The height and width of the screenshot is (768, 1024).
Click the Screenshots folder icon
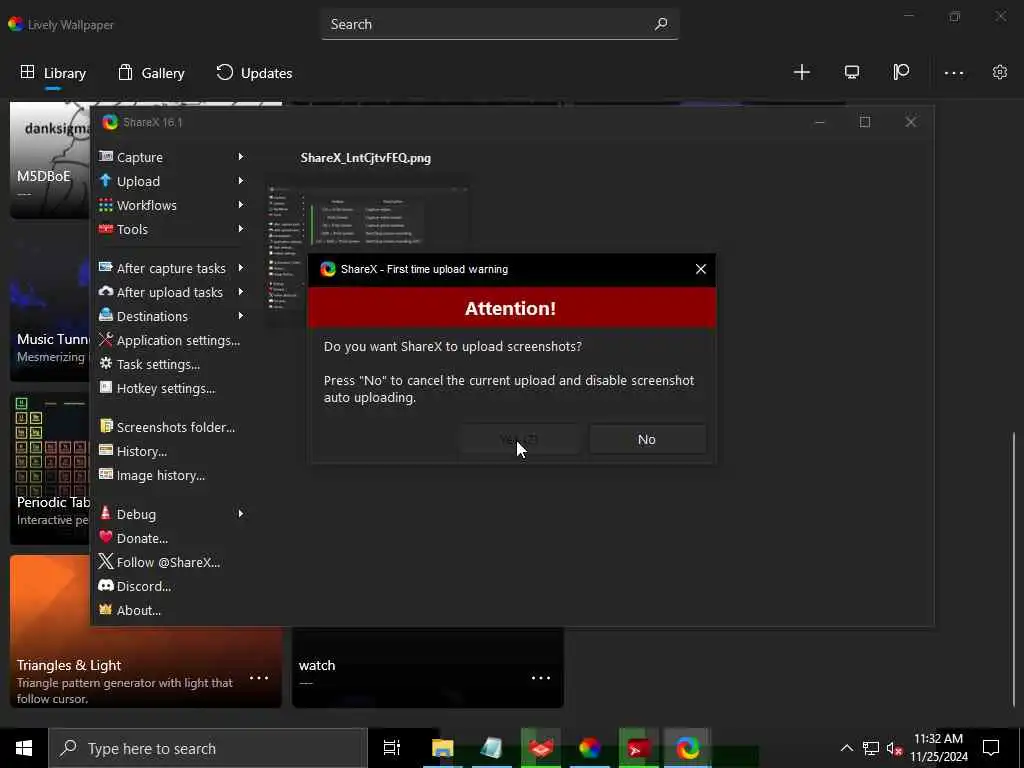106,426
